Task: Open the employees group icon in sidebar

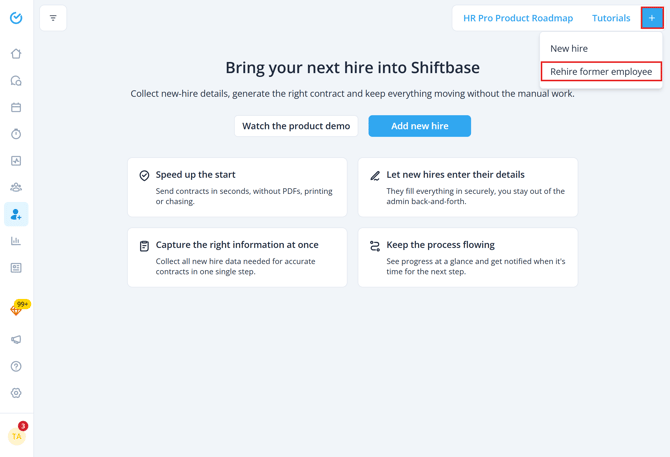Action: point(16,187)
